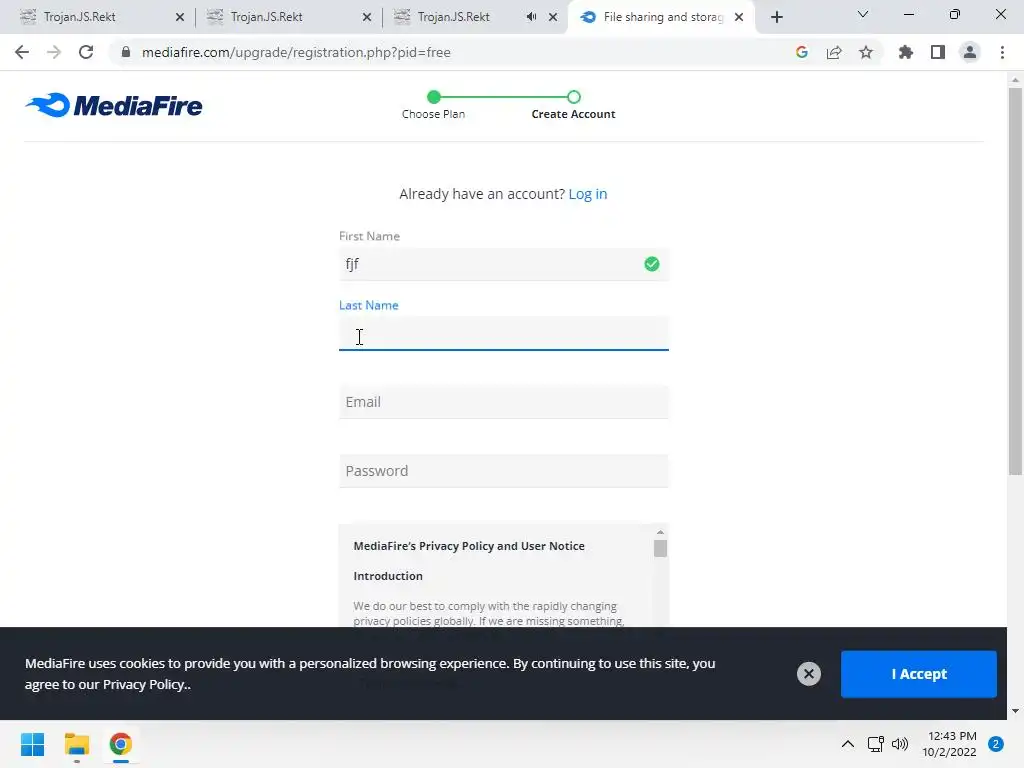Open Chrome's three-dot menu
The image size is (1024, 768).
click(x=1002, y=52)
